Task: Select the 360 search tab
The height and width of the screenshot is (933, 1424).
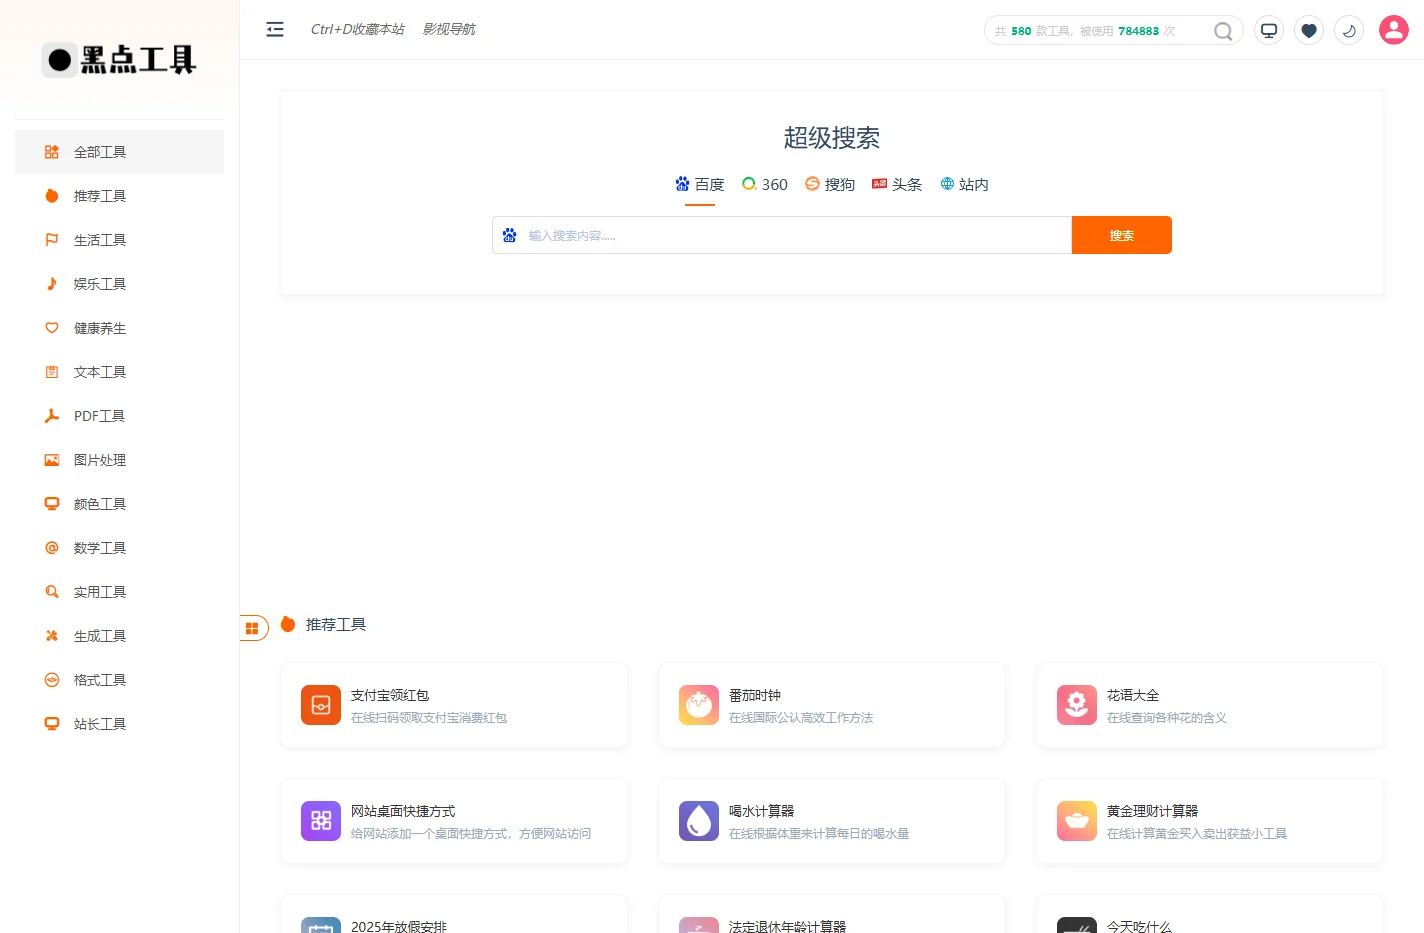Action: pos(765,185)
